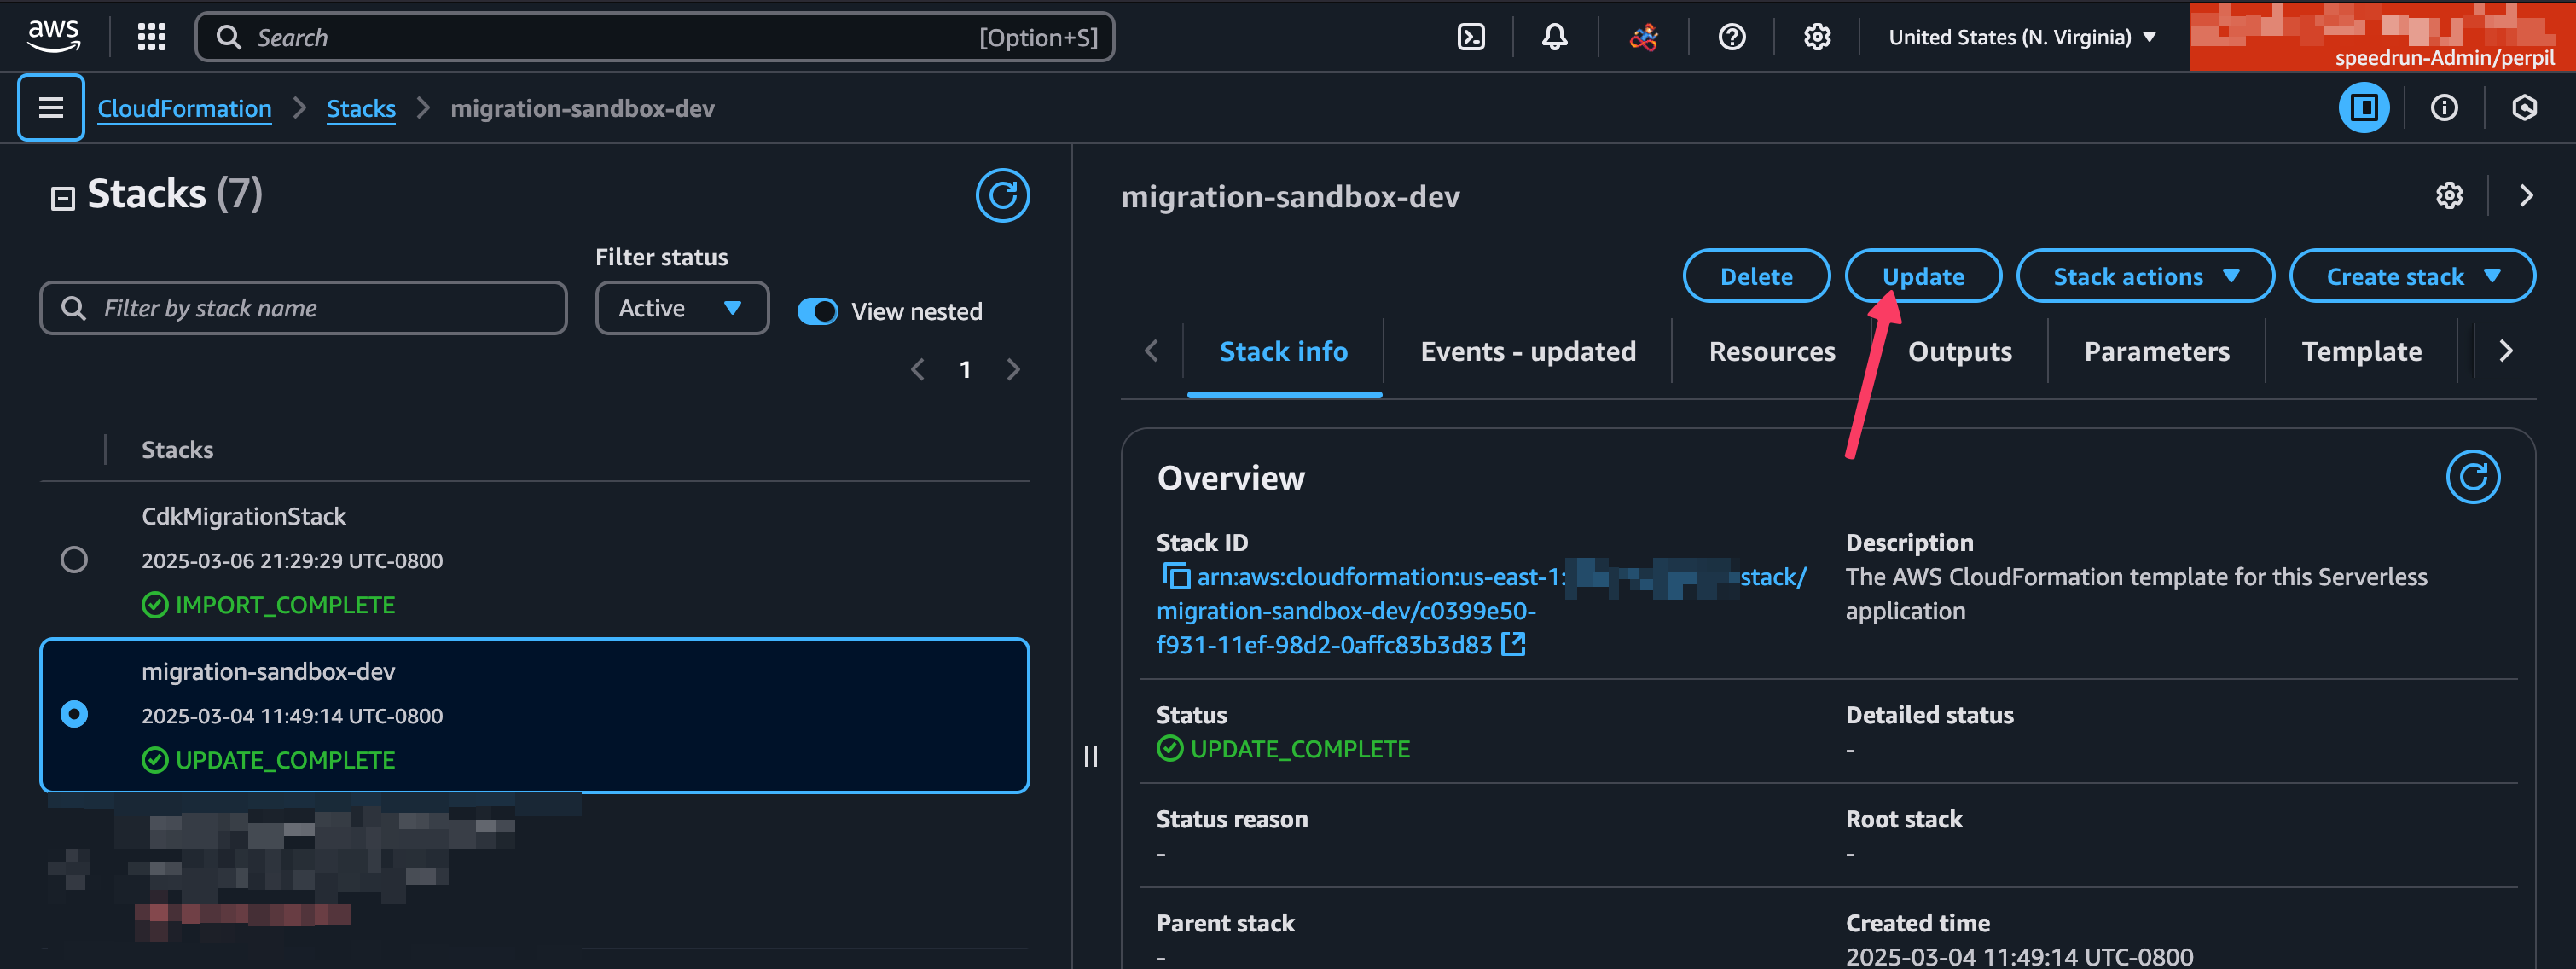
Task: Select the migration-sandbox-dev radio button
Action: tap(73, 713)
